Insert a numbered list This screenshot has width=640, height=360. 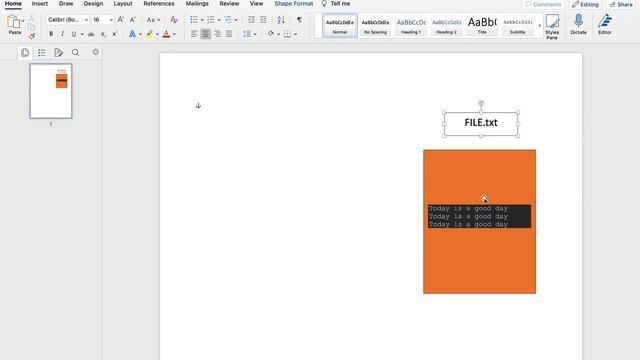coord(211,20)
